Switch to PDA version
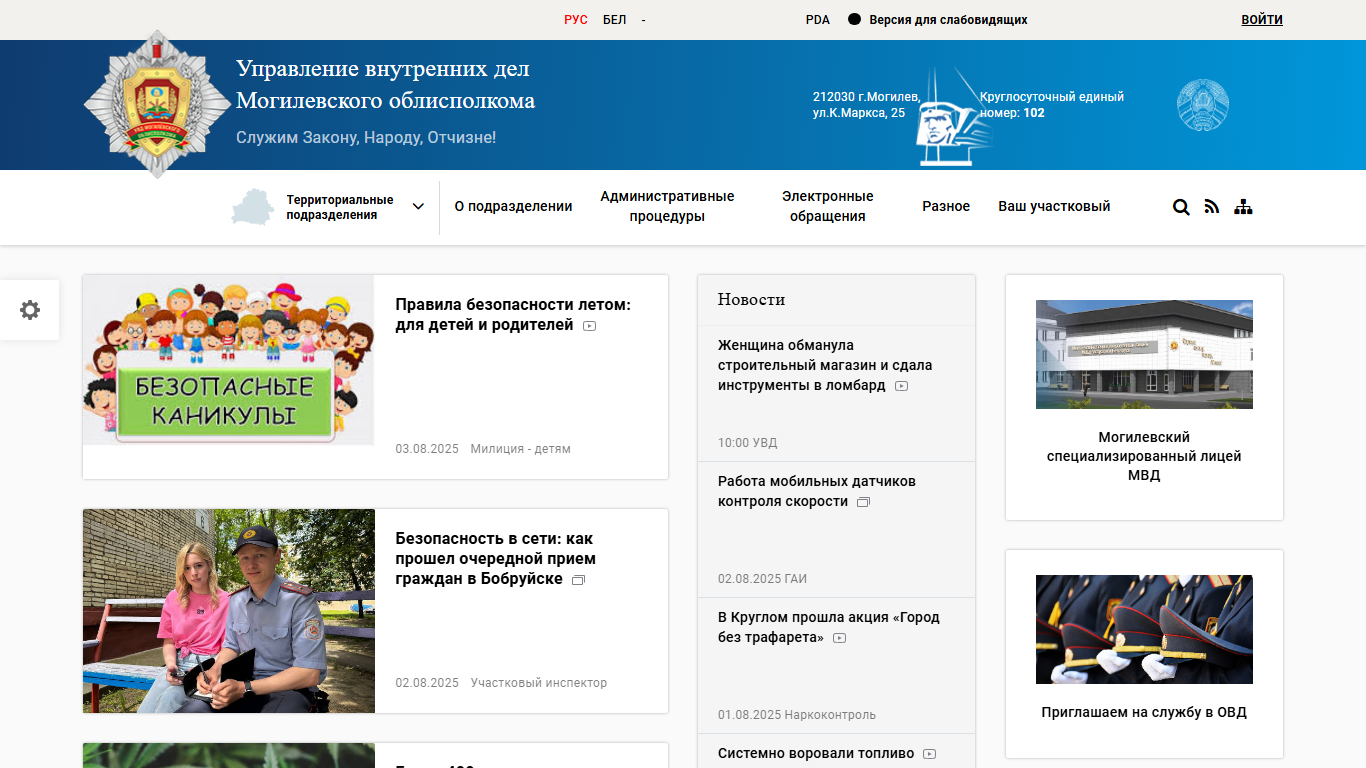This screenshot has width=1366, height=768. 817,20
